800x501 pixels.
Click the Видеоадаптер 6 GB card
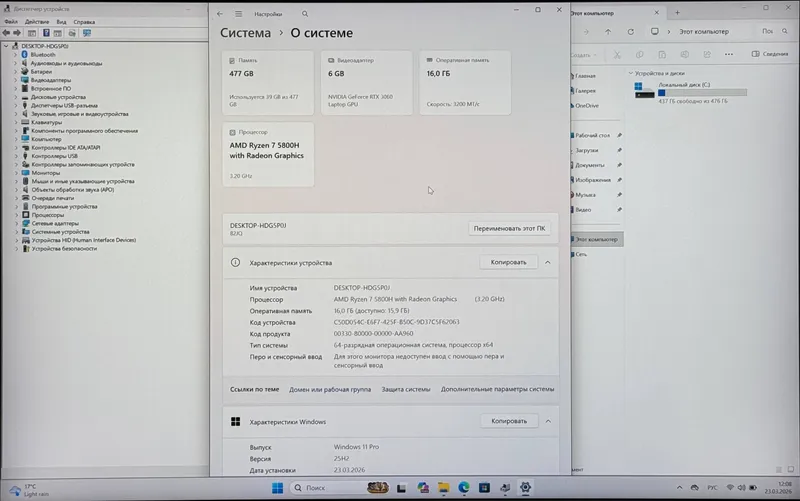coord(366,83)
